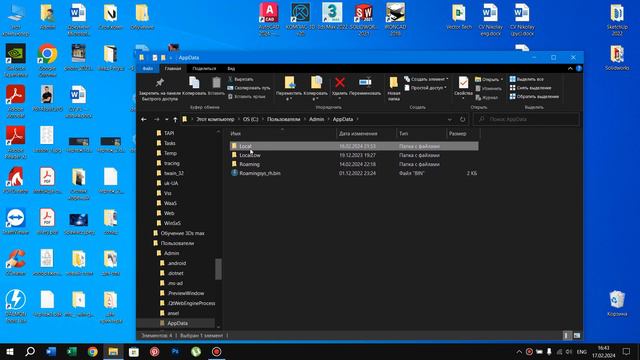Switch to the Главная (Home) ribbon tab
The image size is (640, 360).
(x=173, y=69)
